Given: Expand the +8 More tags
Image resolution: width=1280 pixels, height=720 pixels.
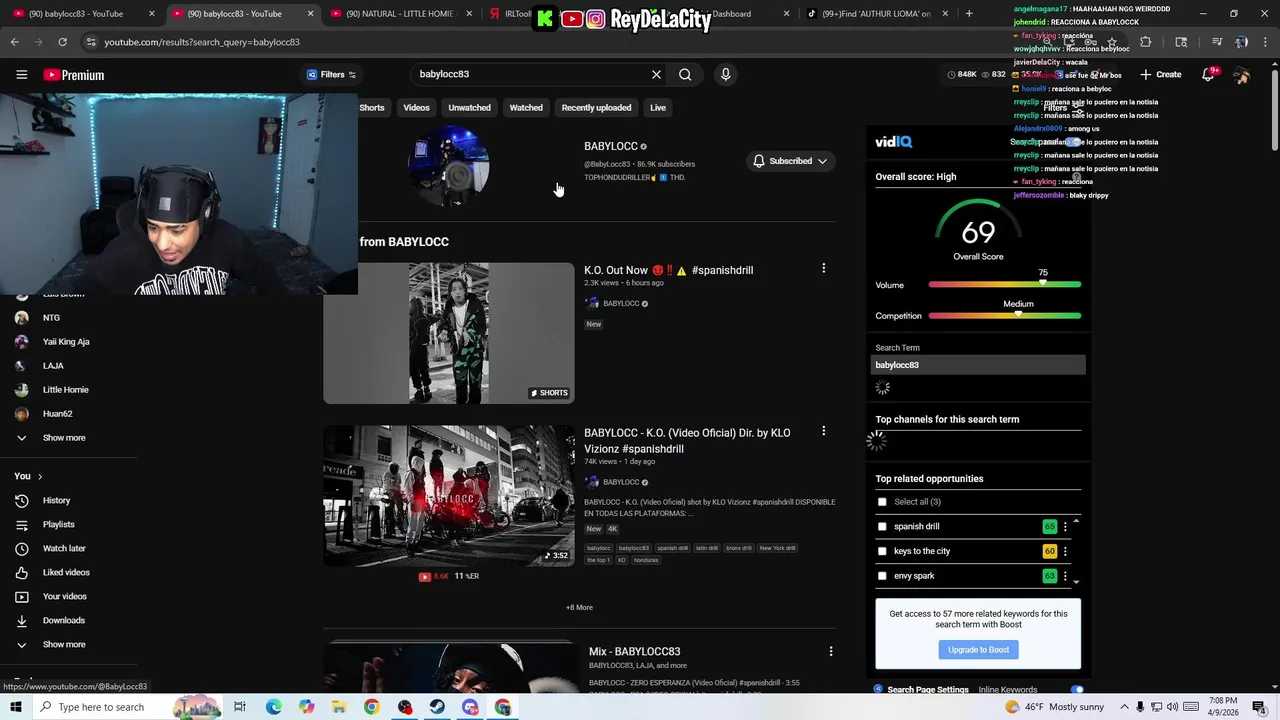Looking at the screenshot, I should point(579,607).
